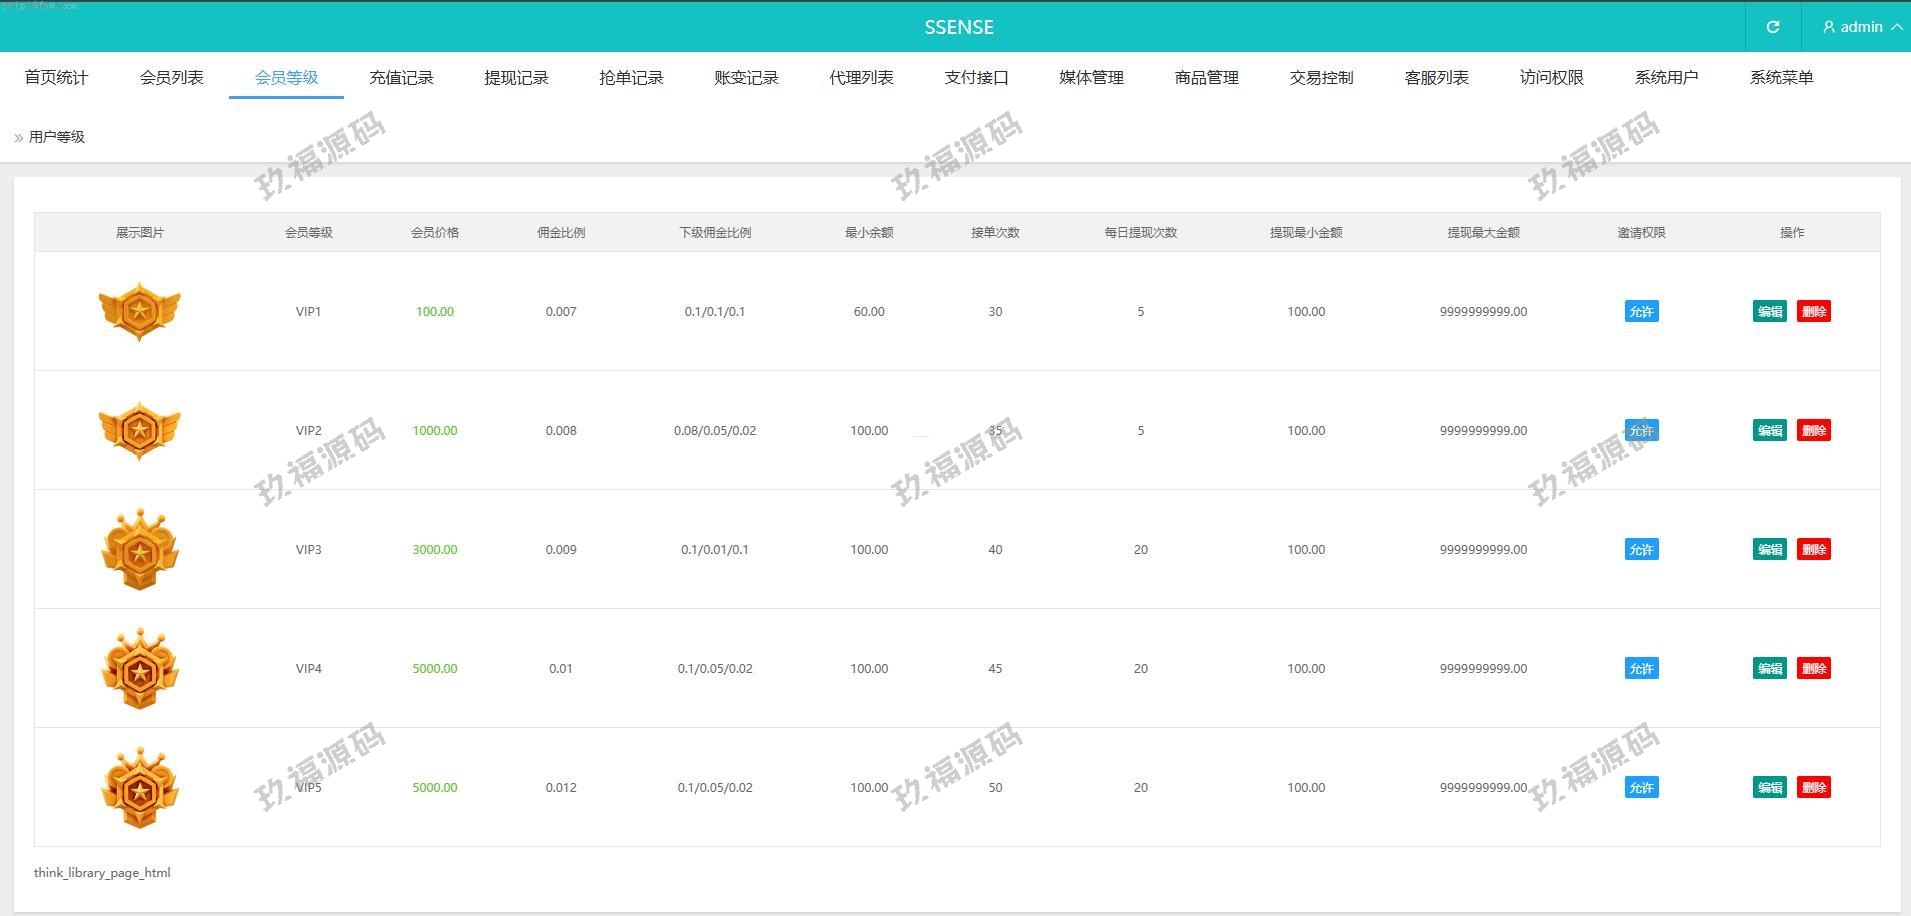This screenshot has width=1911, height=916.
Task: Select the 提现记录 tab
Action: pyautogui.click(x=516, y=77)
